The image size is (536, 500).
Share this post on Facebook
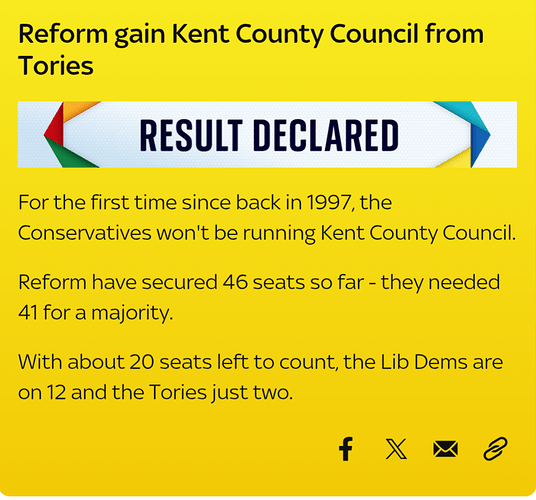346,449
